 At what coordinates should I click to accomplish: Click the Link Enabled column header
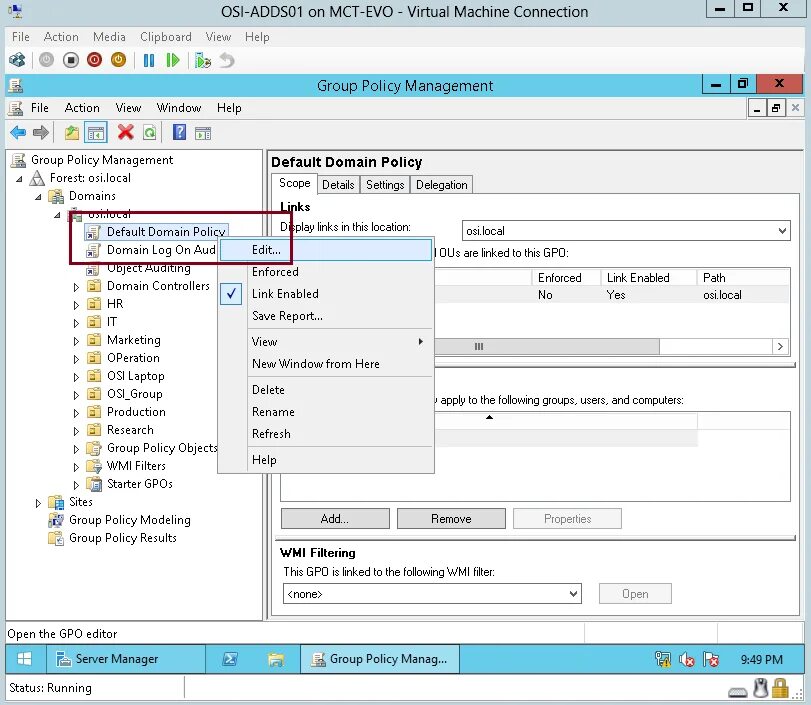649,278
